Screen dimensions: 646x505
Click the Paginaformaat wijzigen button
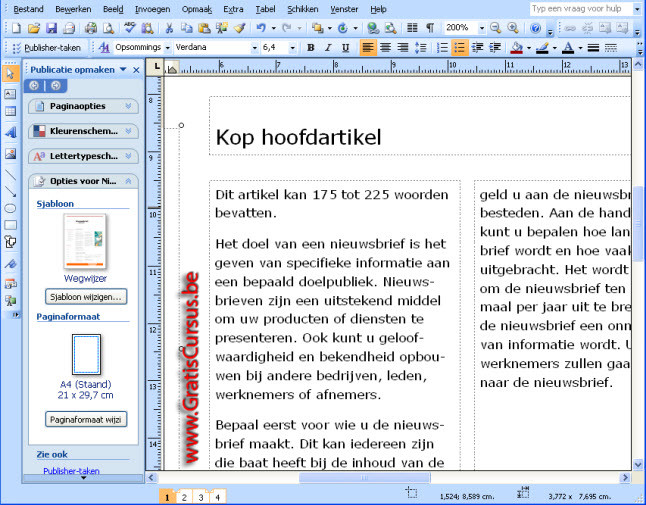(x=86, y=420)
